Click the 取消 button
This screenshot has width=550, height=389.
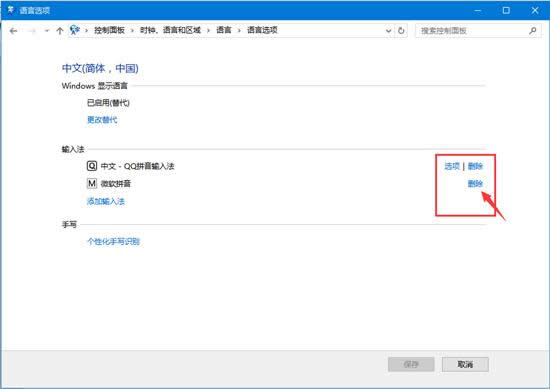pyautogui.click(x=465, y=364)
